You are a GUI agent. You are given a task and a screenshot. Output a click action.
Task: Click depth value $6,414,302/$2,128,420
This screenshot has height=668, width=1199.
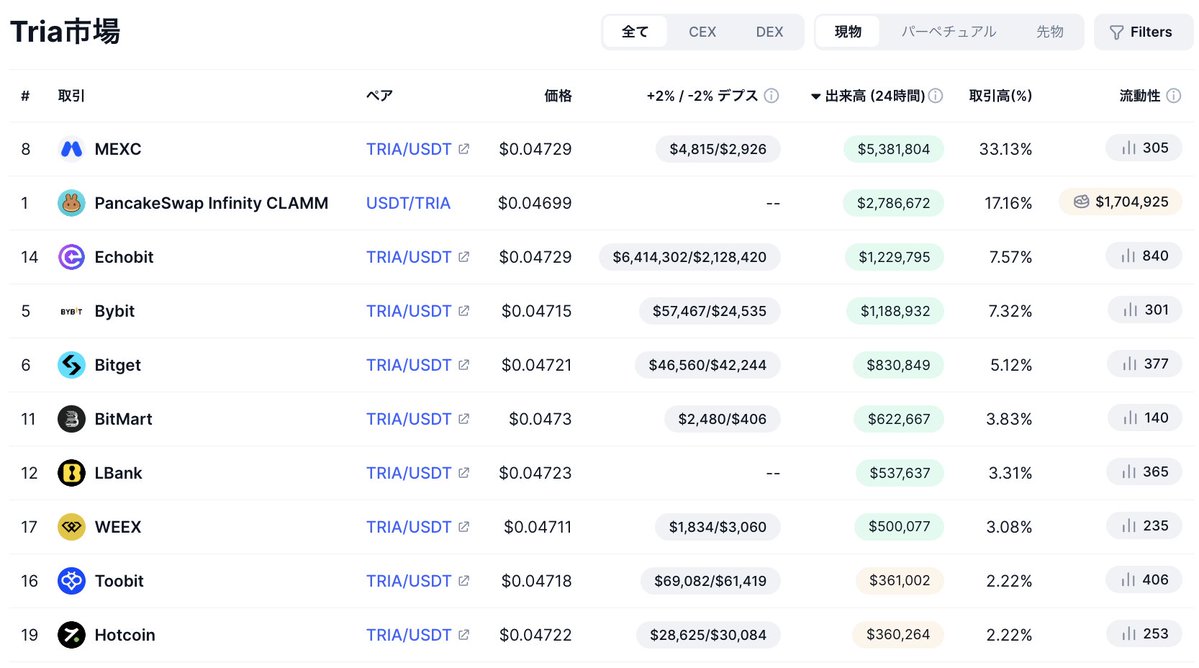coord(689,257)
